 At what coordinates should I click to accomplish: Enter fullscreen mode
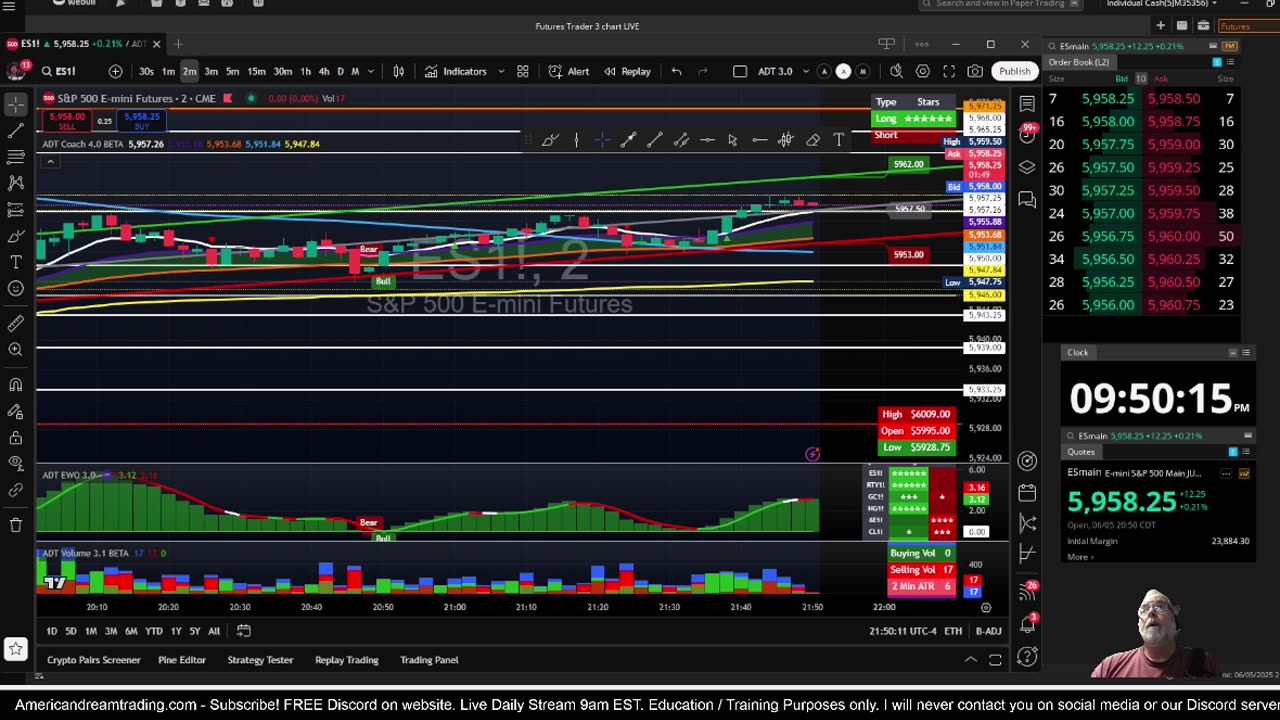(x=948, y=71)
